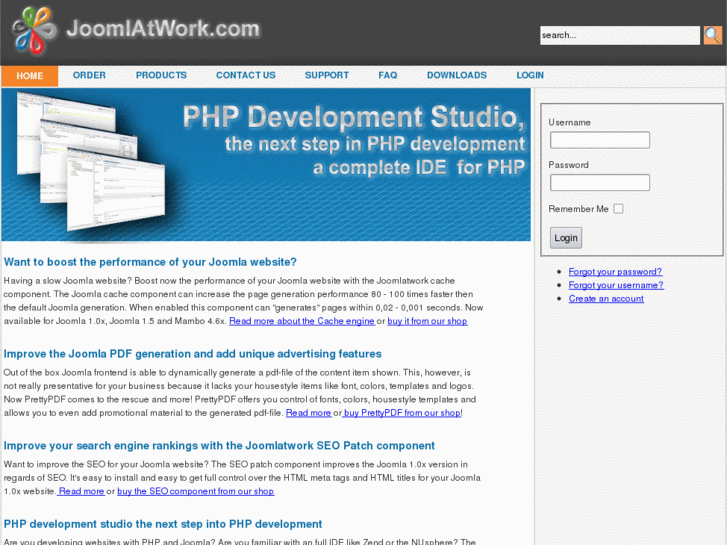
Task: Open the ORDER menu item
Action: pyautogui.click(x=89, y=75)
